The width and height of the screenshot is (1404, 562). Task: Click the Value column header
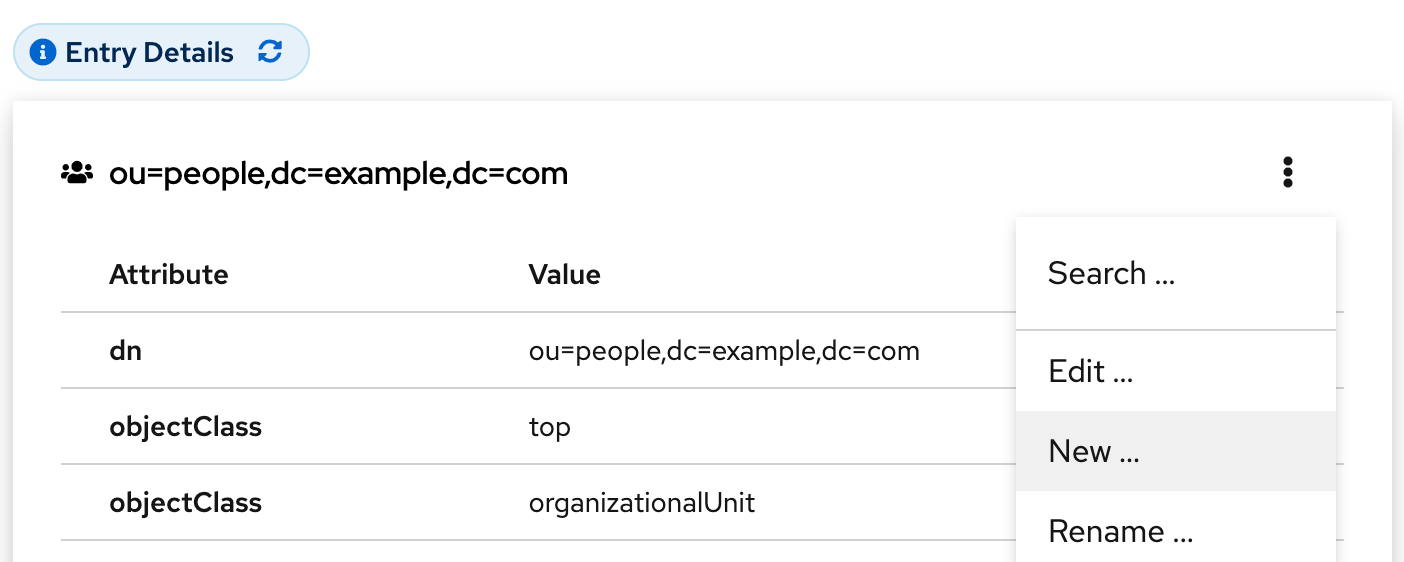[x=564, y=274]
